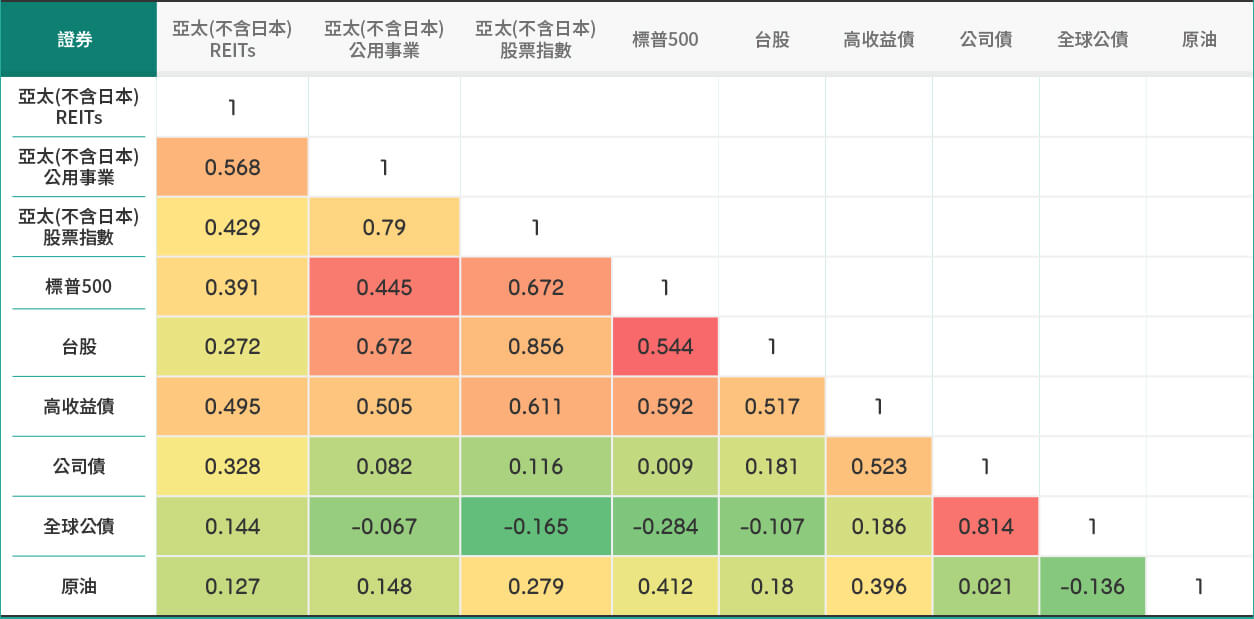The image size is (1254, 619).
Task: Select the dark green -0.165 cell
Action: [536, 527]
